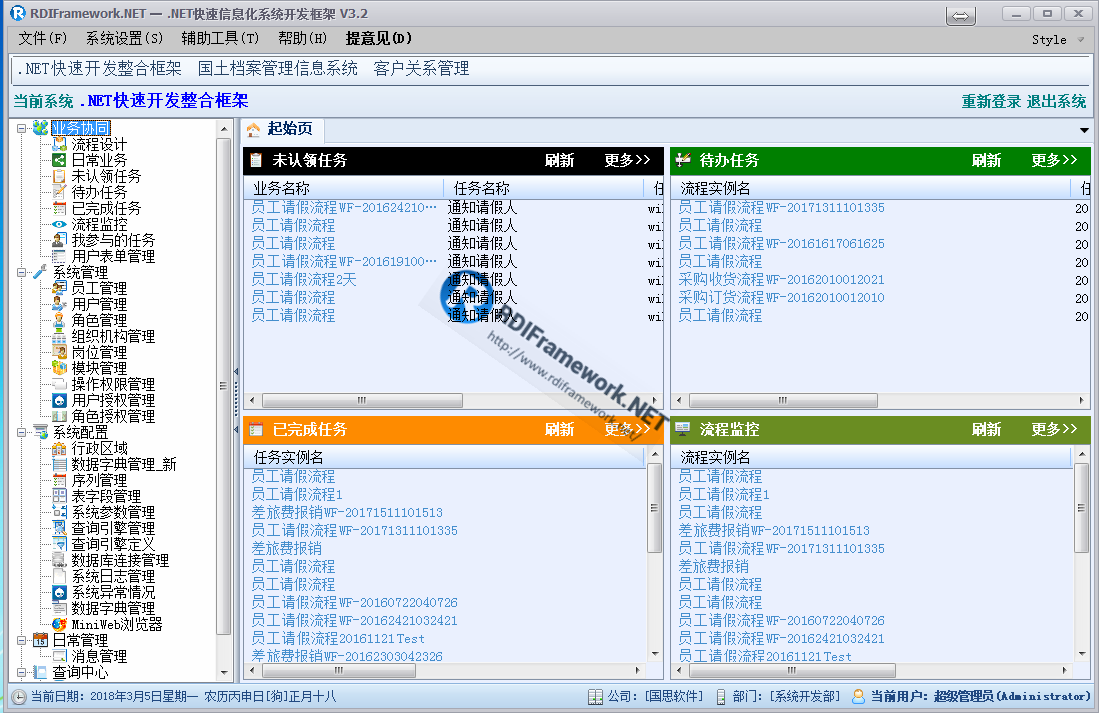This screenshot has width=1099, height=713.
Task: Show more 流程监控 items
Action: click(x=1054, y=430)
